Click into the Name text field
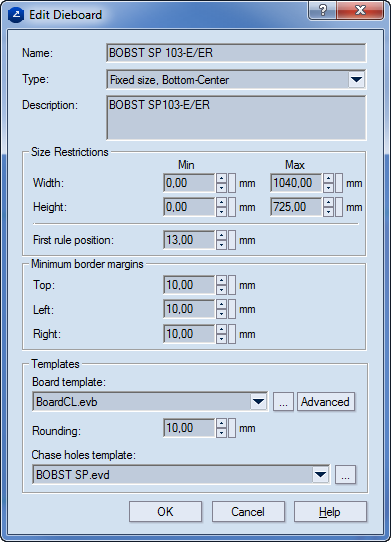The width and height of the screenshot is (391, 542). (236, 53)
